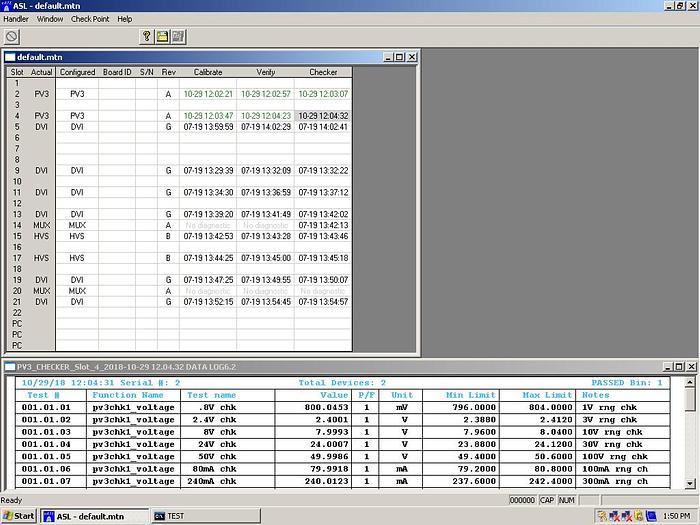The height and width of the screenshot is (525, 700).
Task: Open the Window menu
Action: point(49,19)
